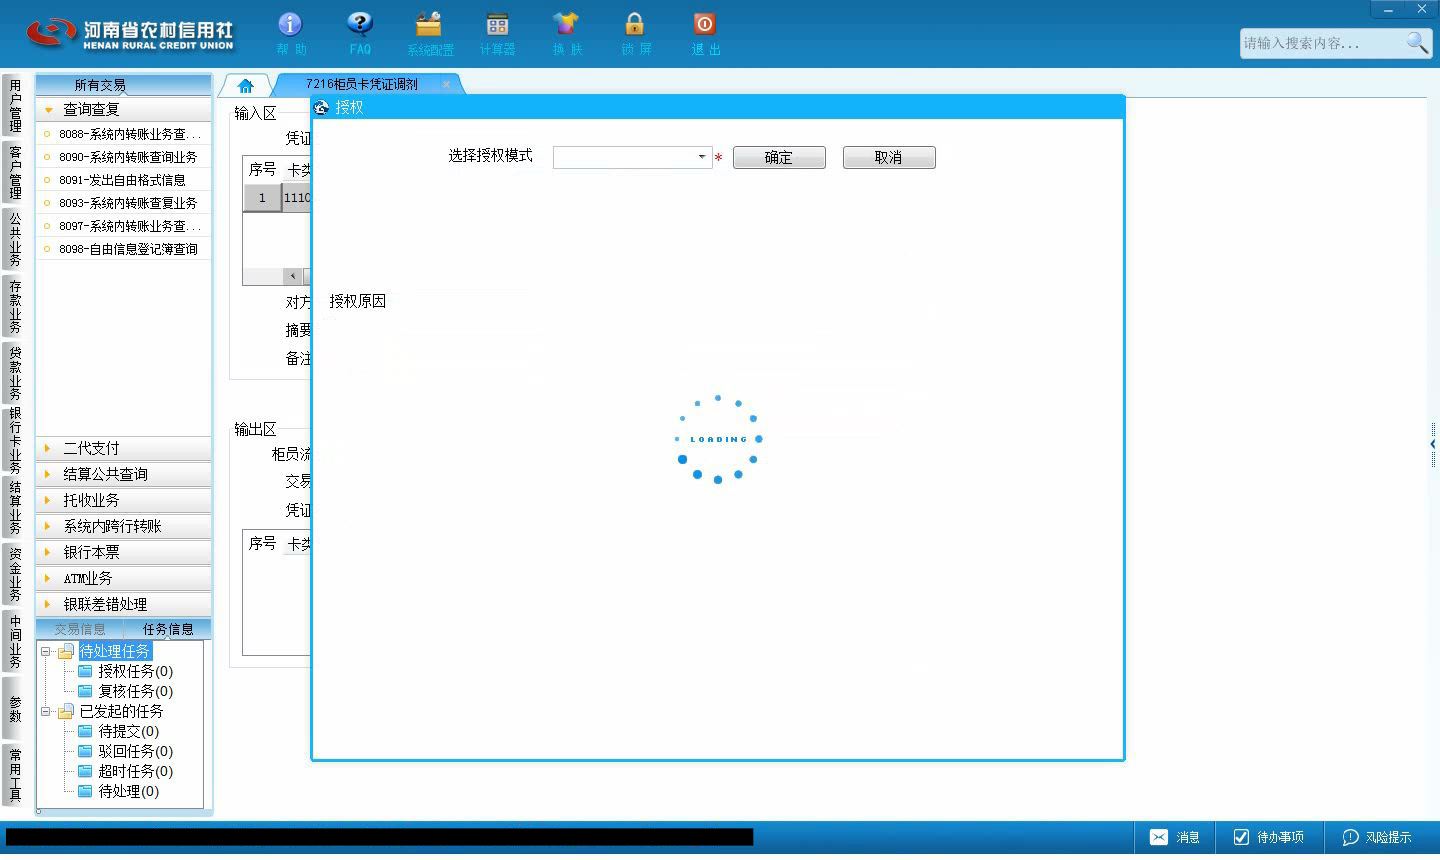Expand the 二代支付 section
Image resolution: width=1440 pixels, height=860 pixels.
(124, 448)
